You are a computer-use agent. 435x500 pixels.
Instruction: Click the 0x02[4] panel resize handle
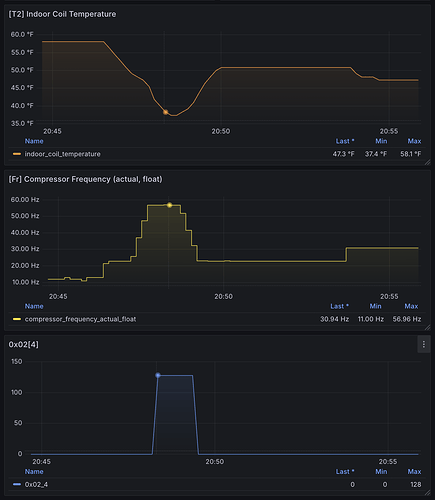click(427, 493)
